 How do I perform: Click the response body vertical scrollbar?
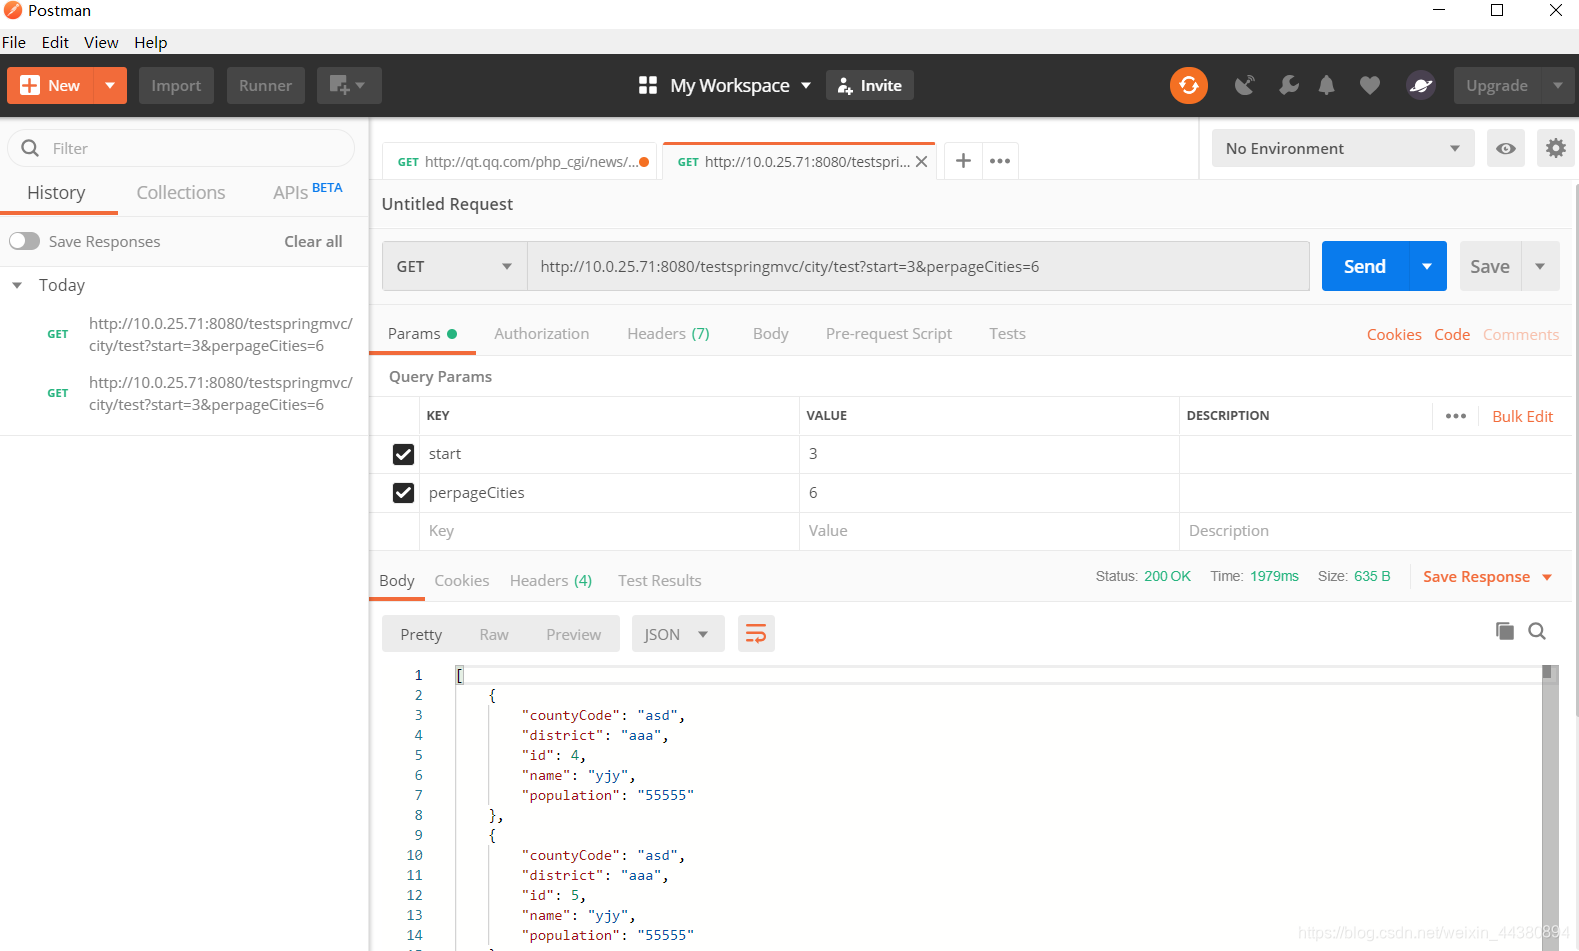1549,806
